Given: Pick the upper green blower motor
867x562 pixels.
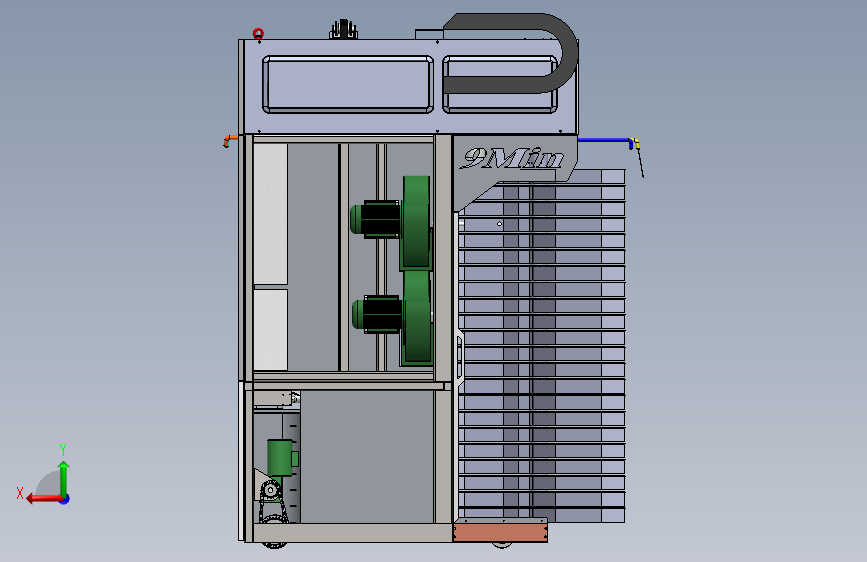Looking at the screenshot, I should (391, 221).
